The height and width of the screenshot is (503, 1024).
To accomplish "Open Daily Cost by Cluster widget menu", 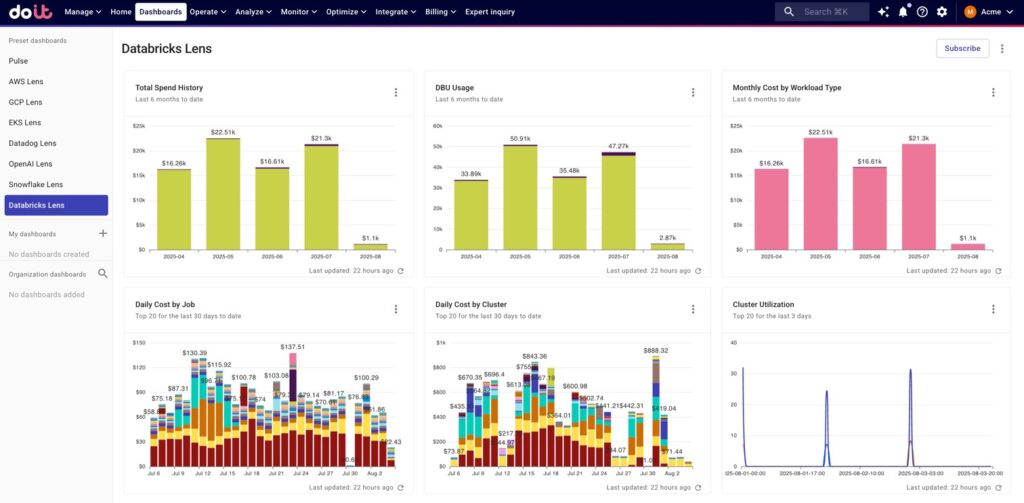I will pyautogui.click(x=693, y=309).
